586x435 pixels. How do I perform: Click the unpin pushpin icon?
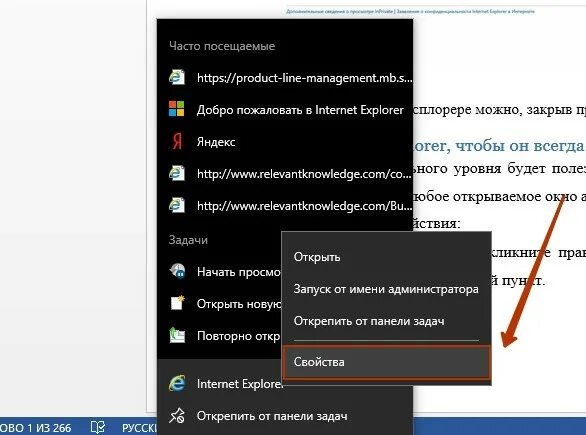(177, 416)
